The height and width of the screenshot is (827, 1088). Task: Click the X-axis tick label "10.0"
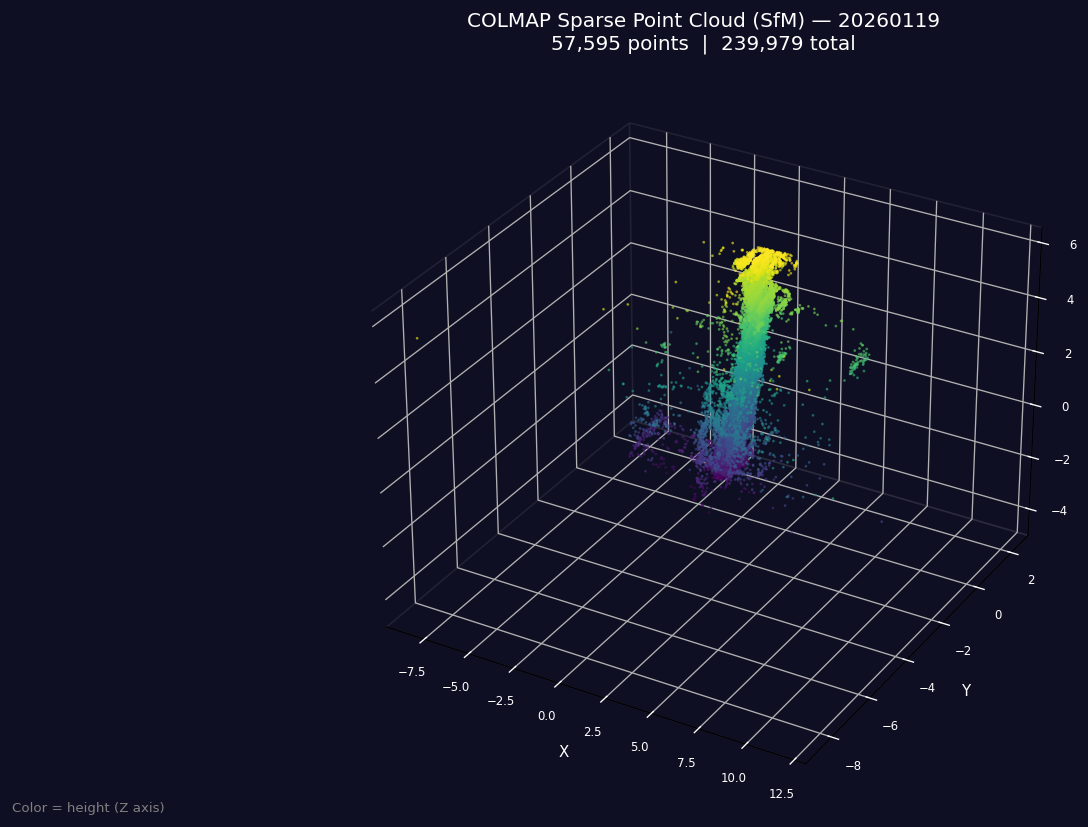click(x=733, y=778)
